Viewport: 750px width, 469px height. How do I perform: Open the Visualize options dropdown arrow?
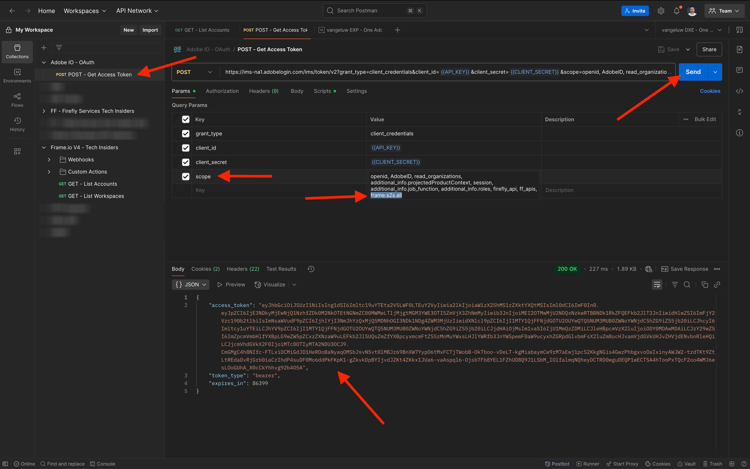pyautogui.click(x=294, y=284)
